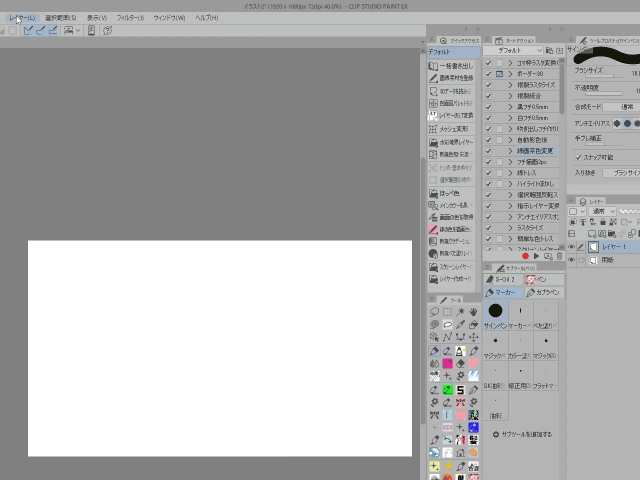This screenshot has width=640, height=480.
Task: Select the blue sparkle tool icon
Action: tap(473, 427)
